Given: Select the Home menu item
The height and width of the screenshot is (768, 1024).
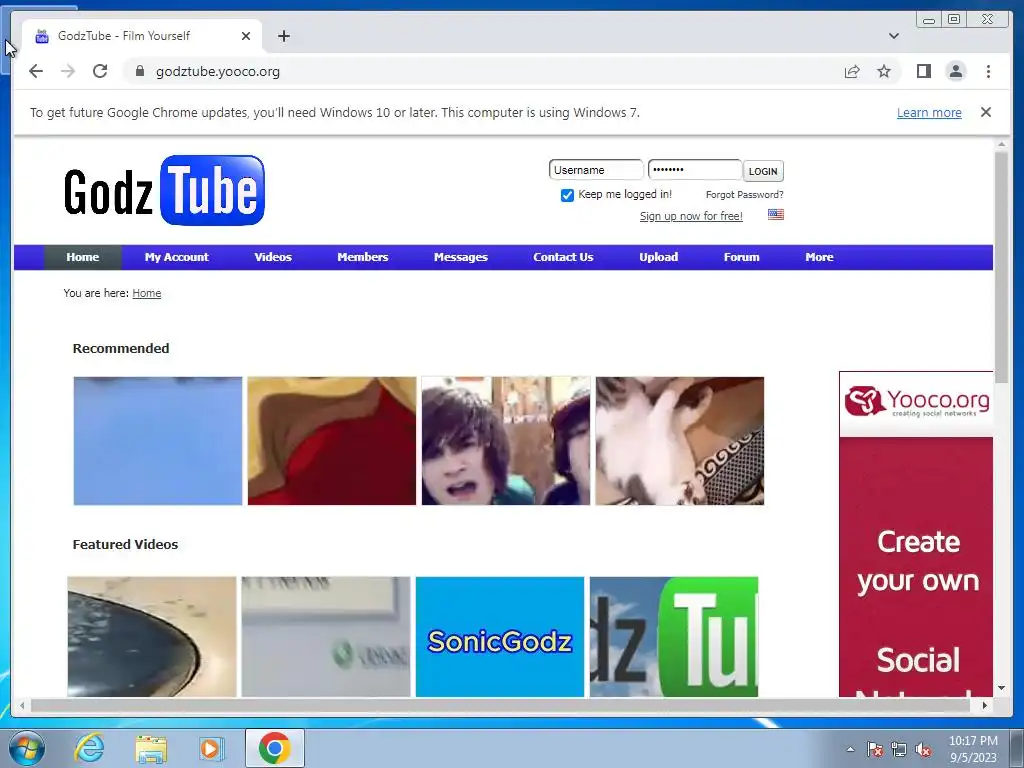Looking at the screenshot, I should (82, 257).
